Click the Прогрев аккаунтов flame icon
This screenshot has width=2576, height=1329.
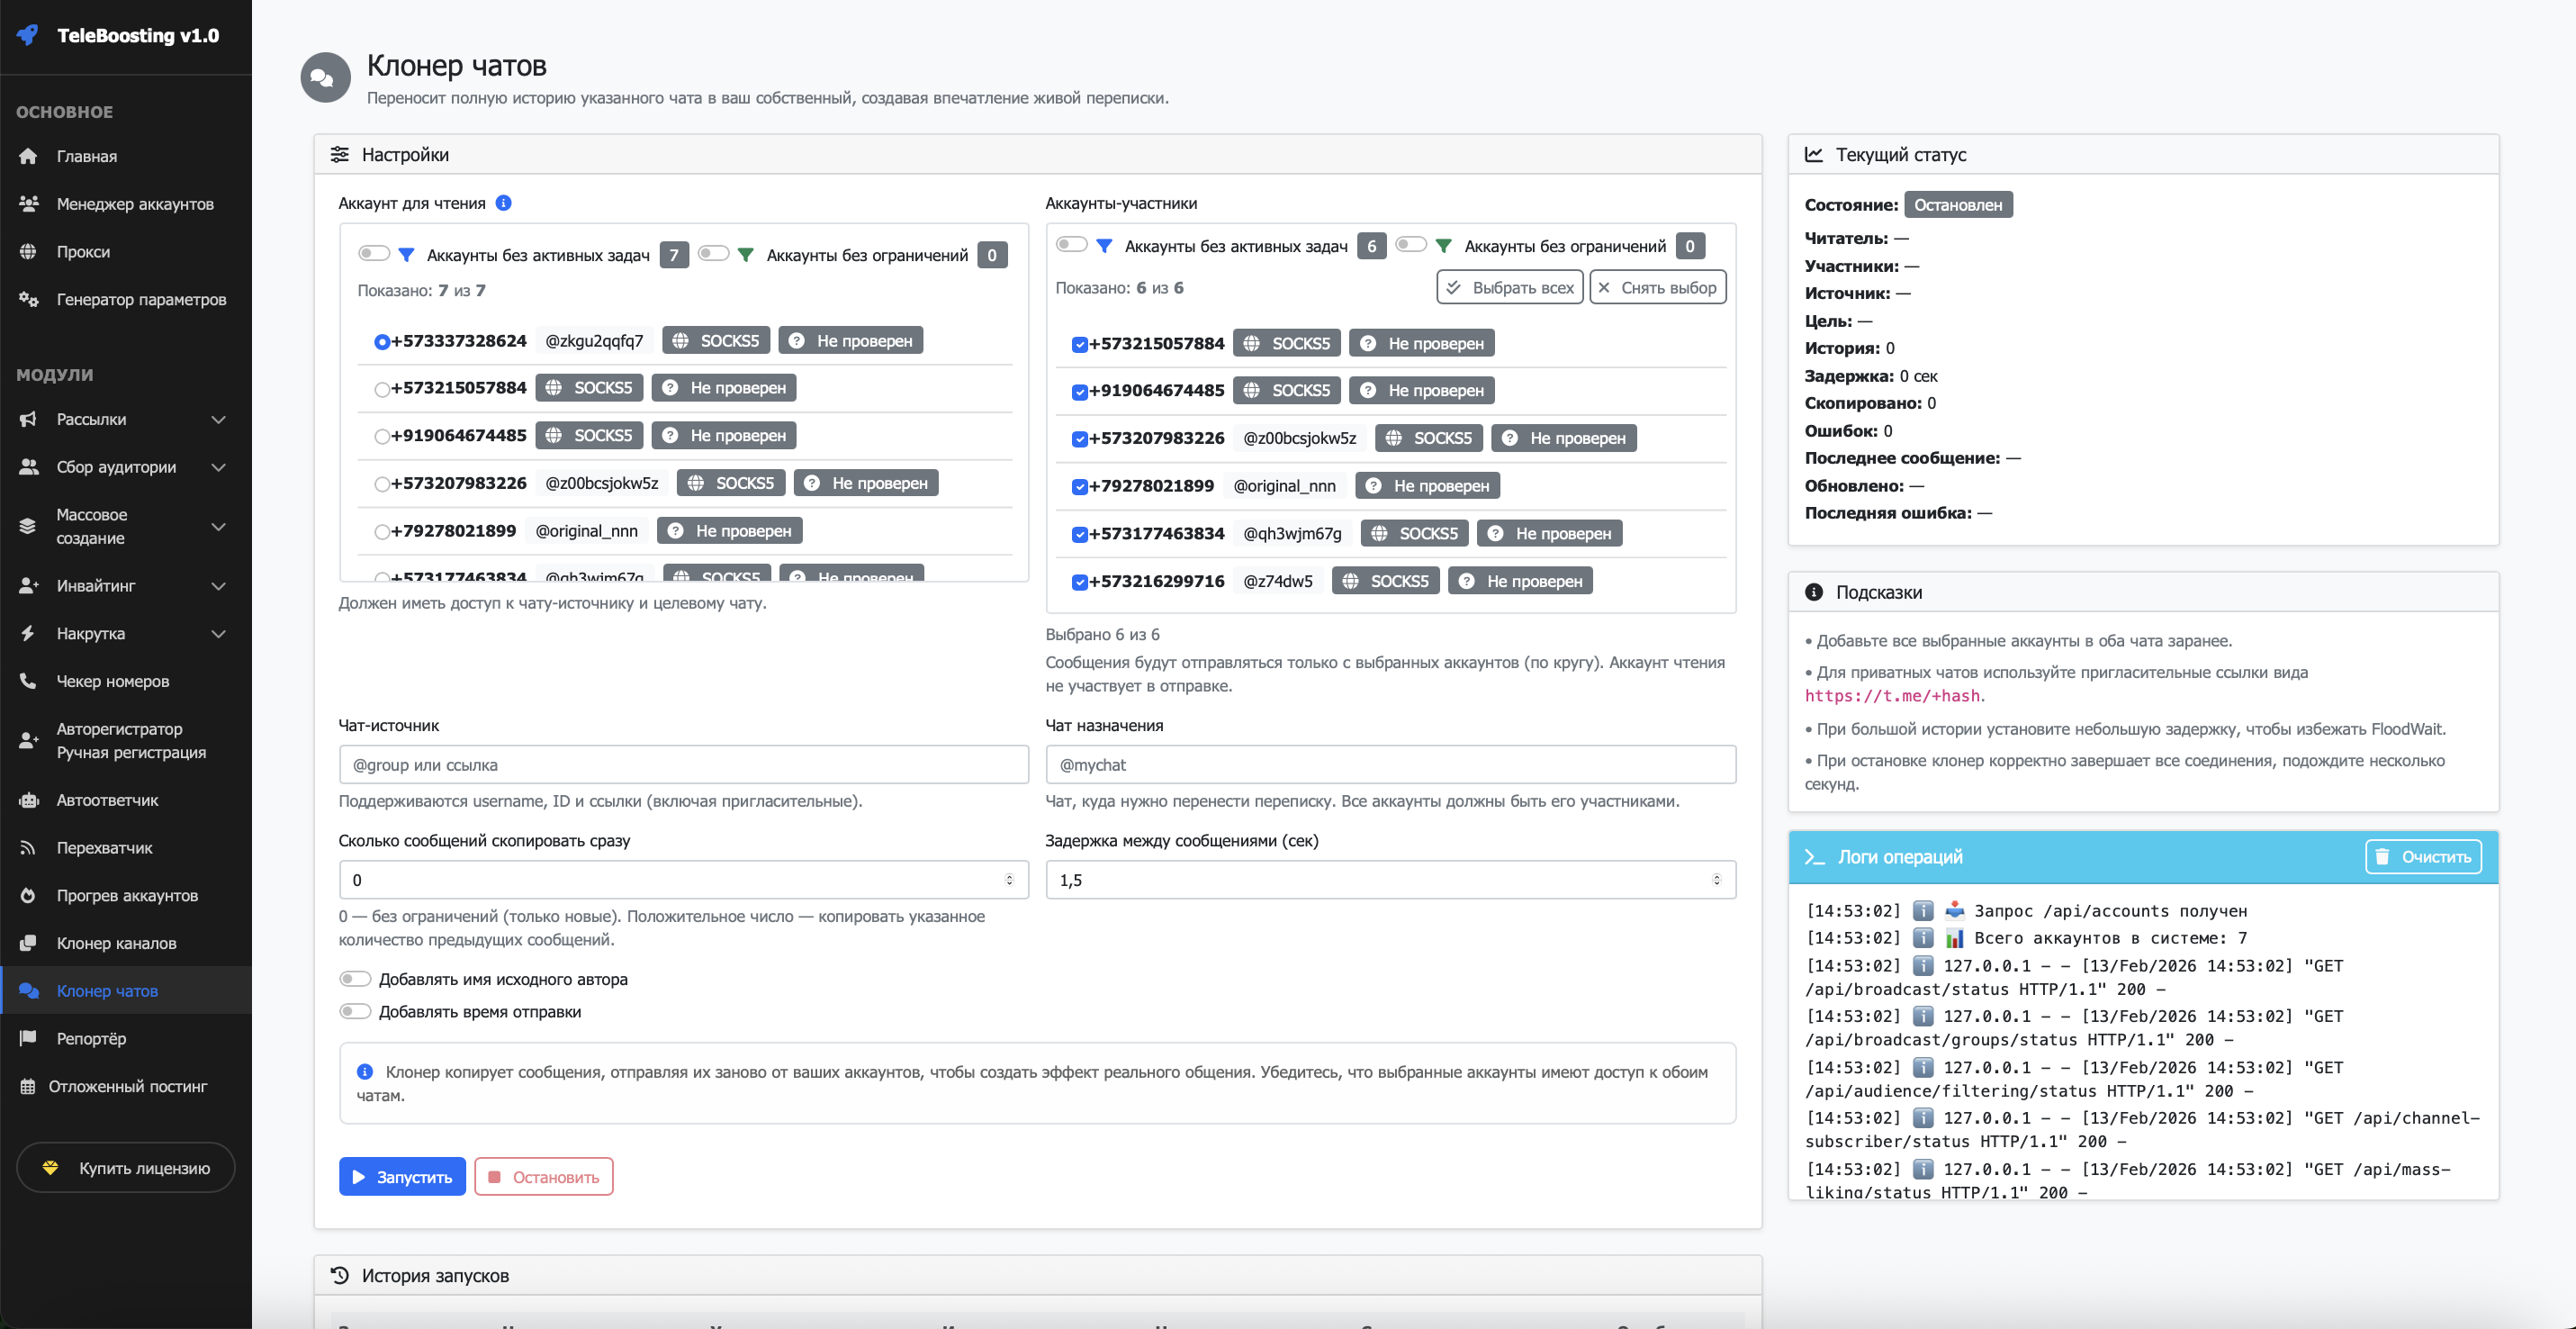(x=28, y=895)
